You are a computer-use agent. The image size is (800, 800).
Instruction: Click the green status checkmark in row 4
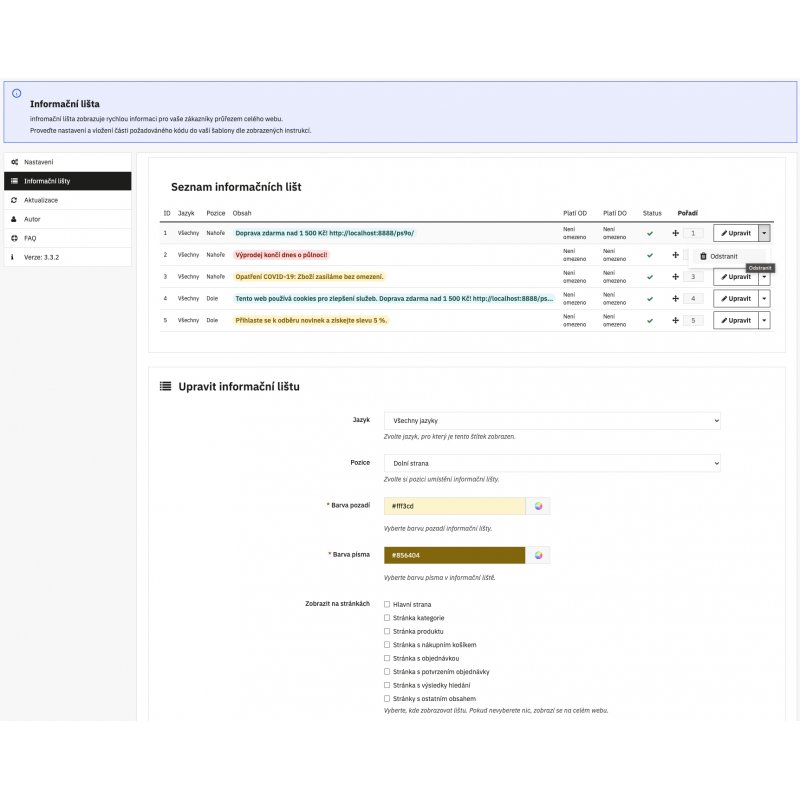[650, 299]
